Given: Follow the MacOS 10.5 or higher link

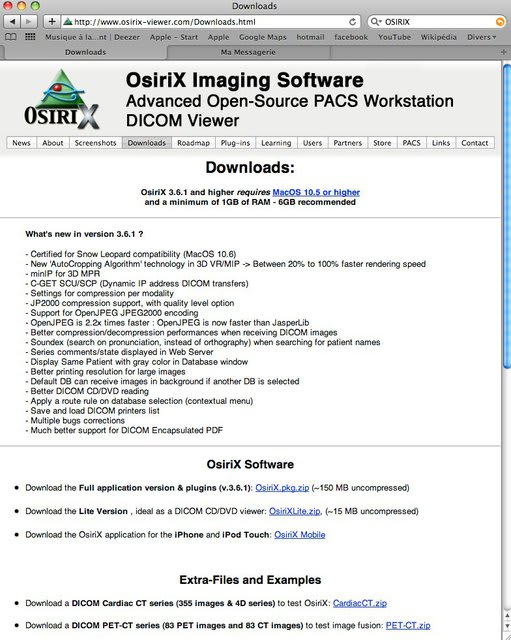Looking at the screenshot, I should pyautogui.click(x=316, y=192).
